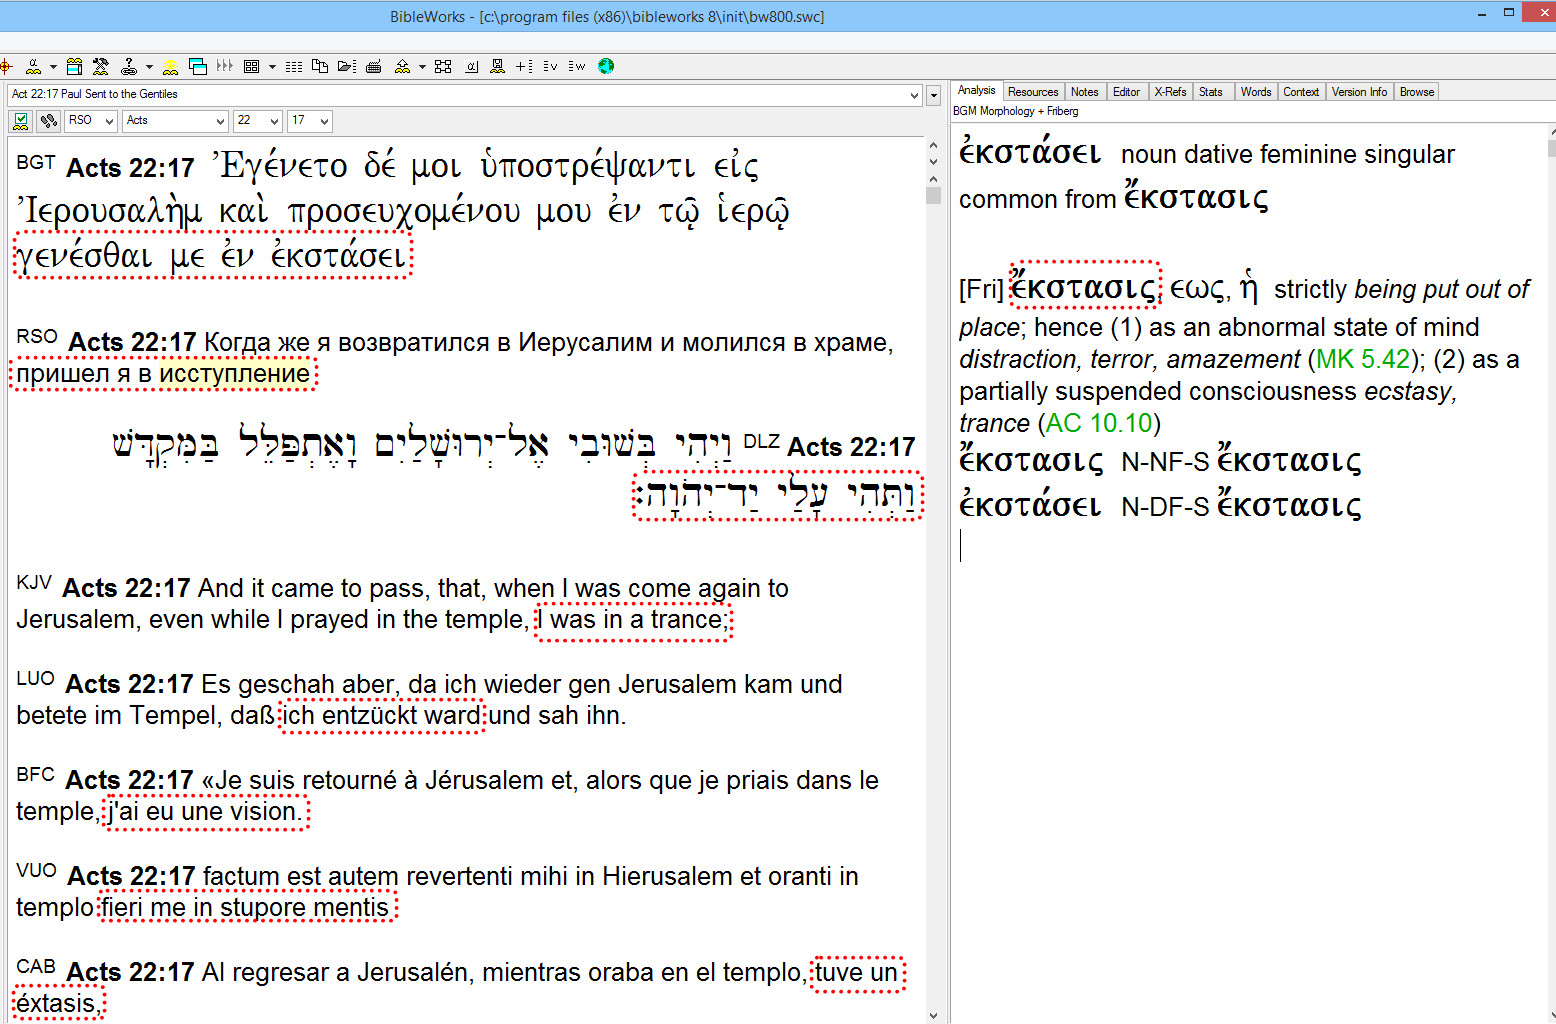Click 'BGM Morphology + Friberg' header text

[1015, 111]
